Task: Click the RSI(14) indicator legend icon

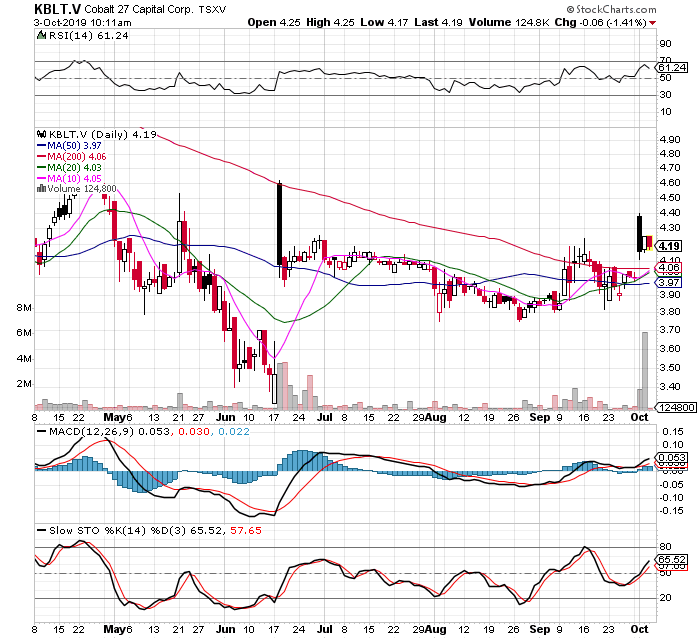Action: click(40, 35)
